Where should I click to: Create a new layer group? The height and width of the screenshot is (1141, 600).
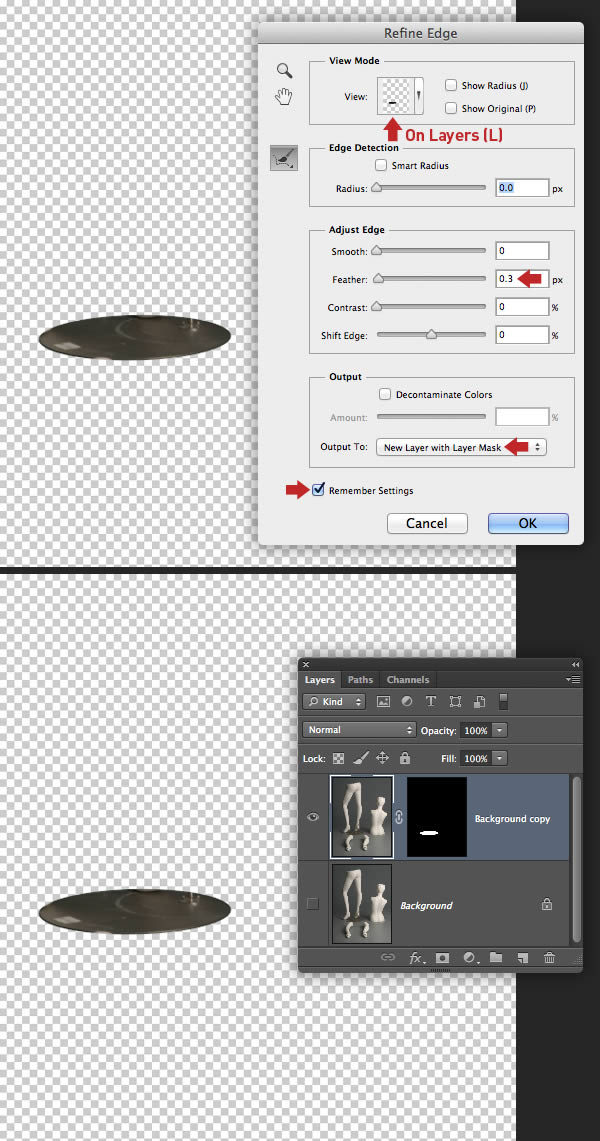(x=496, y=958)
